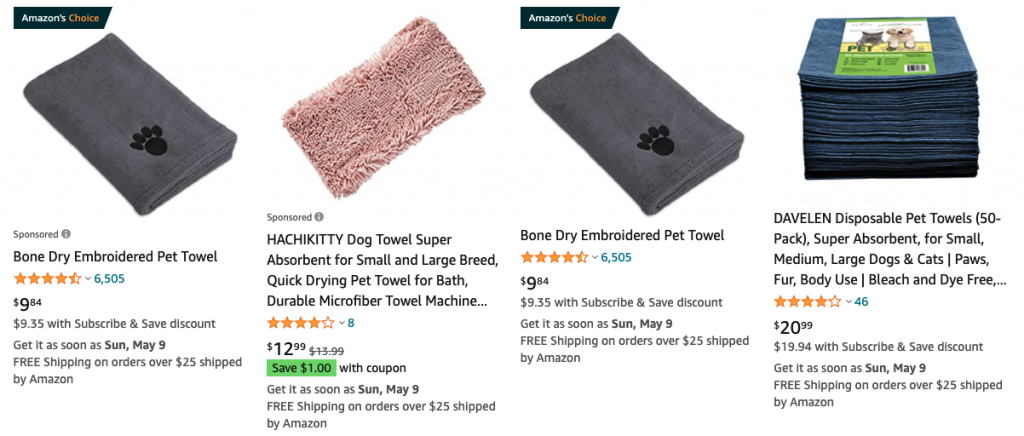Click star rating of sponsored Bone Dry towel
Screen dimensions: 1024x436
pyautogui.click(x=47, y=279)
